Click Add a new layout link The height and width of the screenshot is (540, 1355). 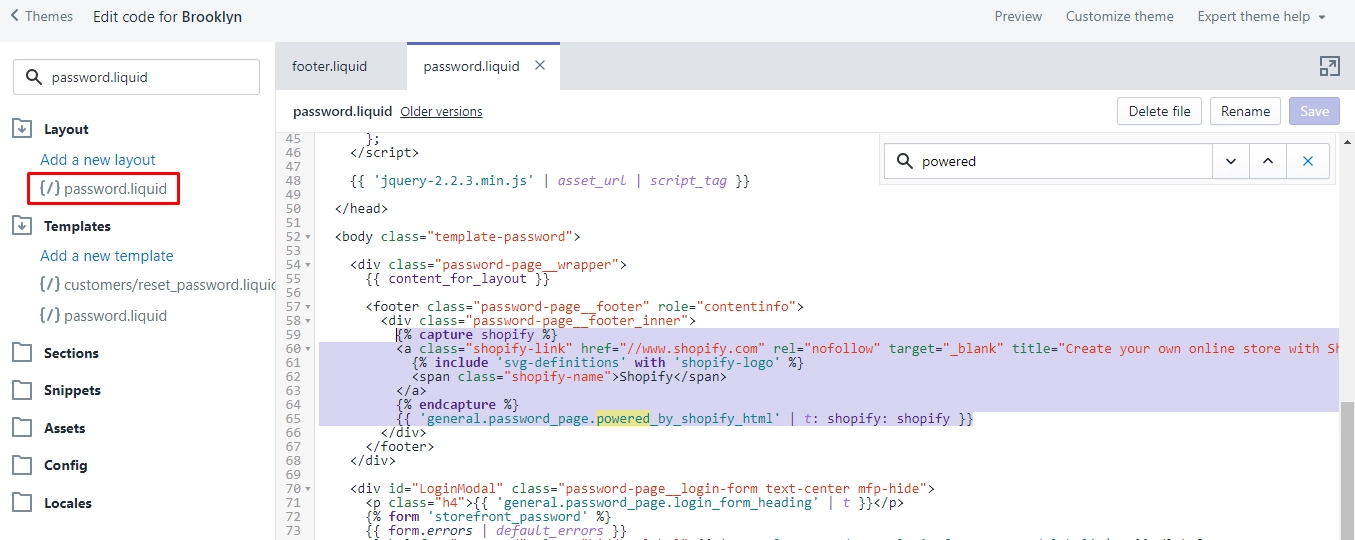point(98,160)
